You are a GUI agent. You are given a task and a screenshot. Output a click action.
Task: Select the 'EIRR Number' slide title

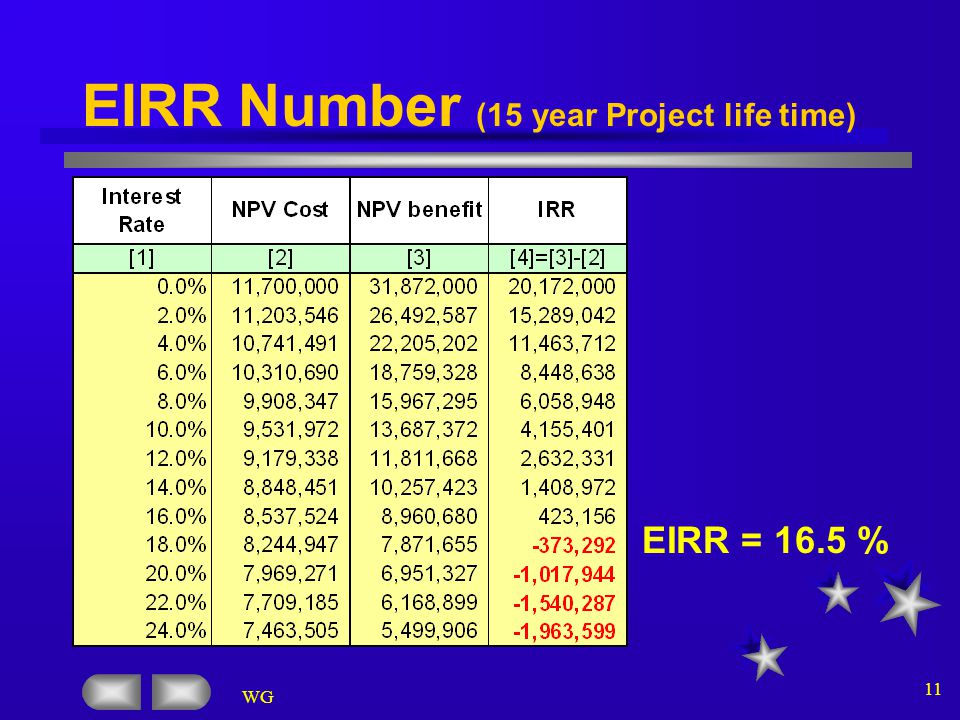click(x=271, y=105)
